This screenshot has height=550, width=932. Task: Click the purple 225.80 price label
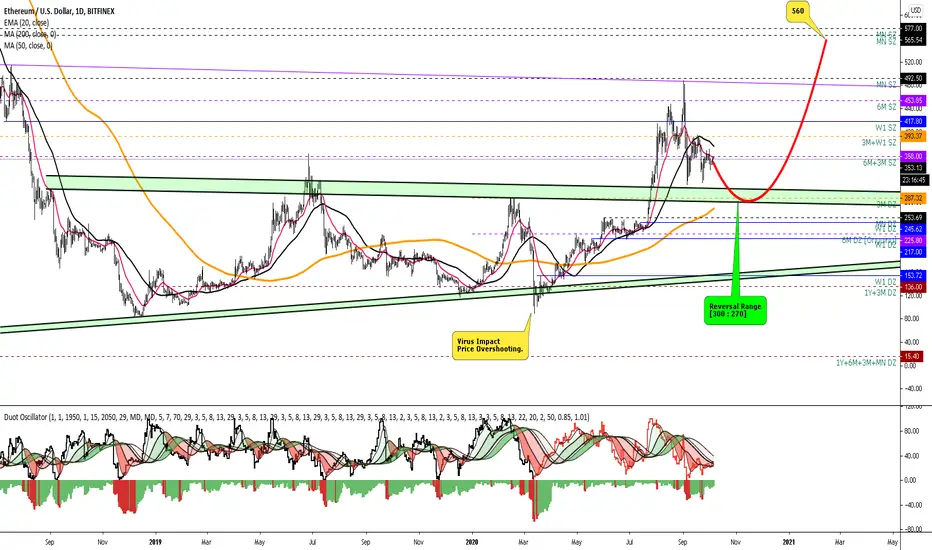click(x=912, y=240)
